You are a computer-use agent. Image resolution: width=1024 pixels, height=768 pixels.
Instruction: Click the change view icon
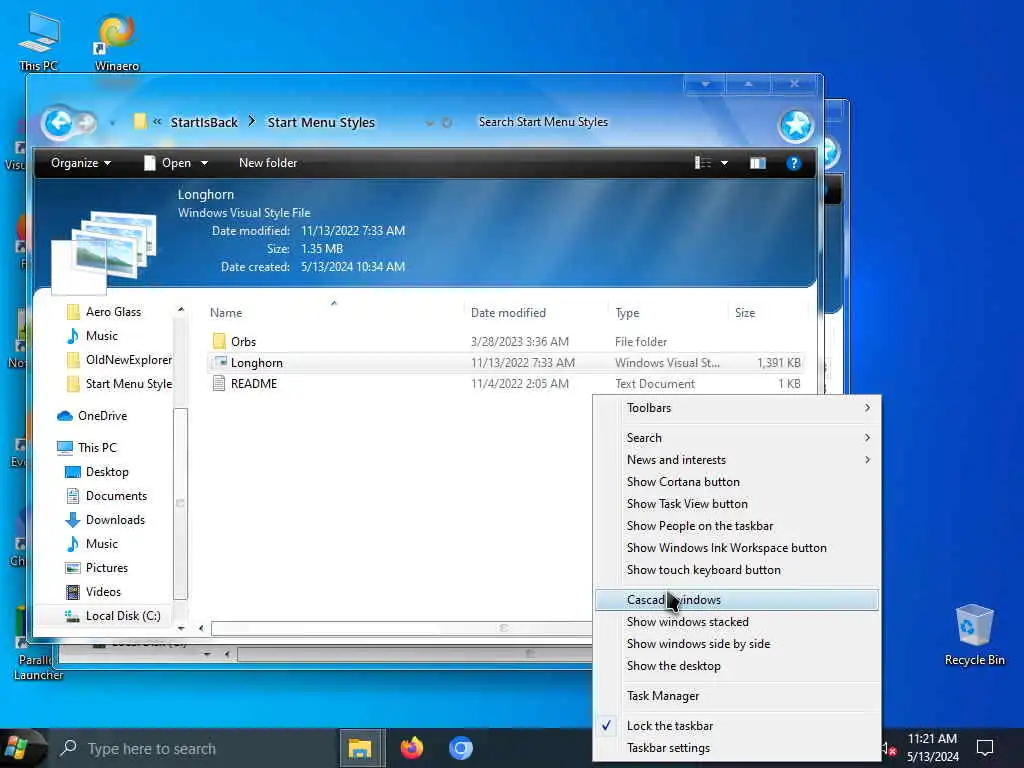tap(703, 163)
